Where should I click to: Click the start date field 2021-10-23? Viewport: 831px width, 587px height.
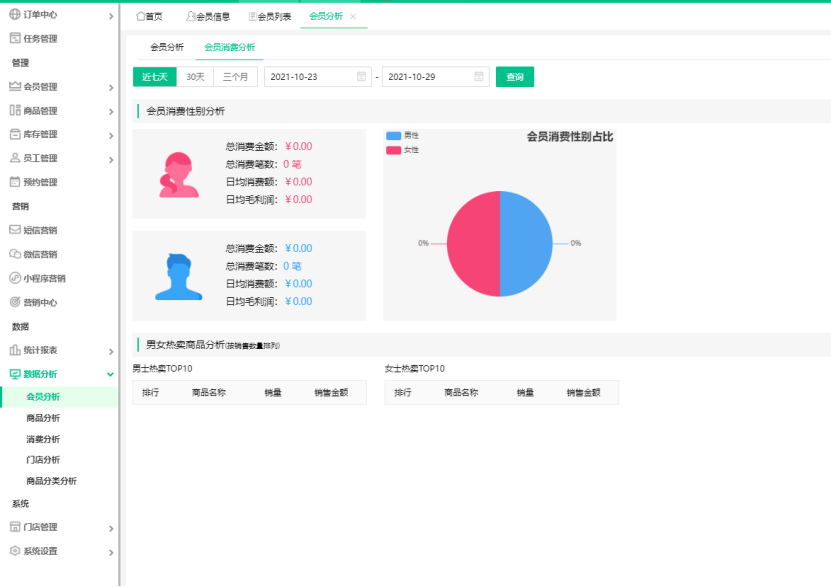click(x=317, y=77)
